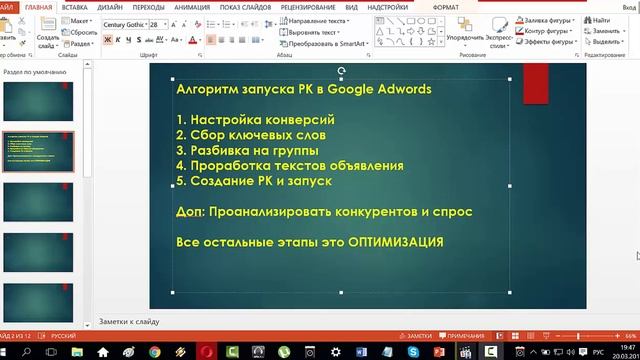This screenshot has width=640, height=360.
Task: Toggle left text alignment
Action: pos(211,40)
